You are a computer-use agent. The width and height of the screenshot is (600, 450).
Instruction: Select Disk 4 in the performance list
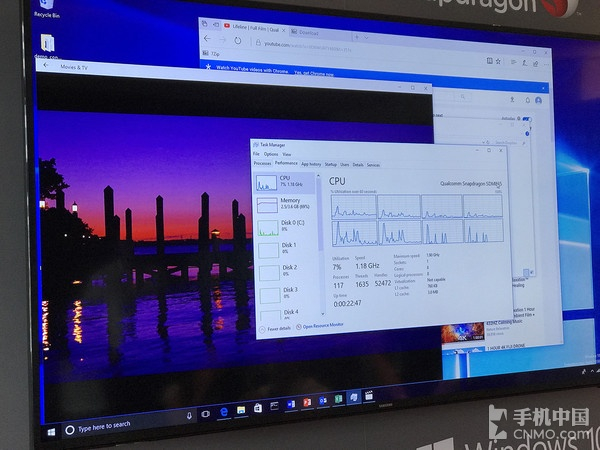290,314
